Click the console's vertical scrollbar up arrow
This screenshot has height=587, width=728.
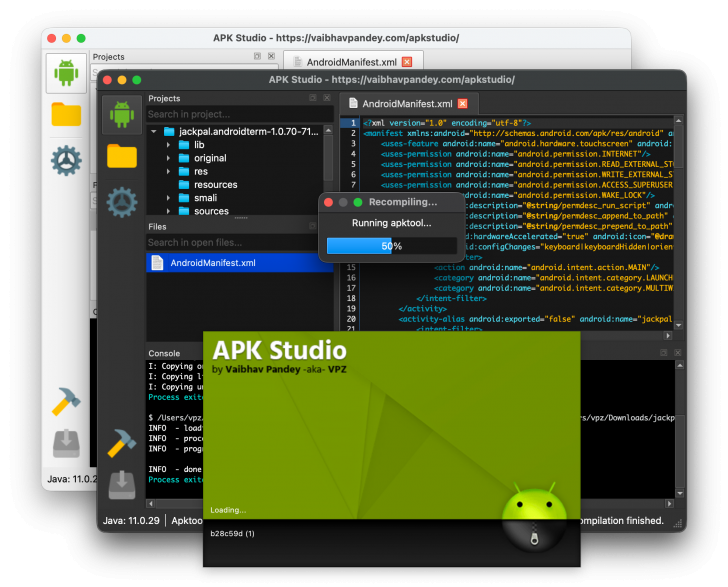[680, 365]
